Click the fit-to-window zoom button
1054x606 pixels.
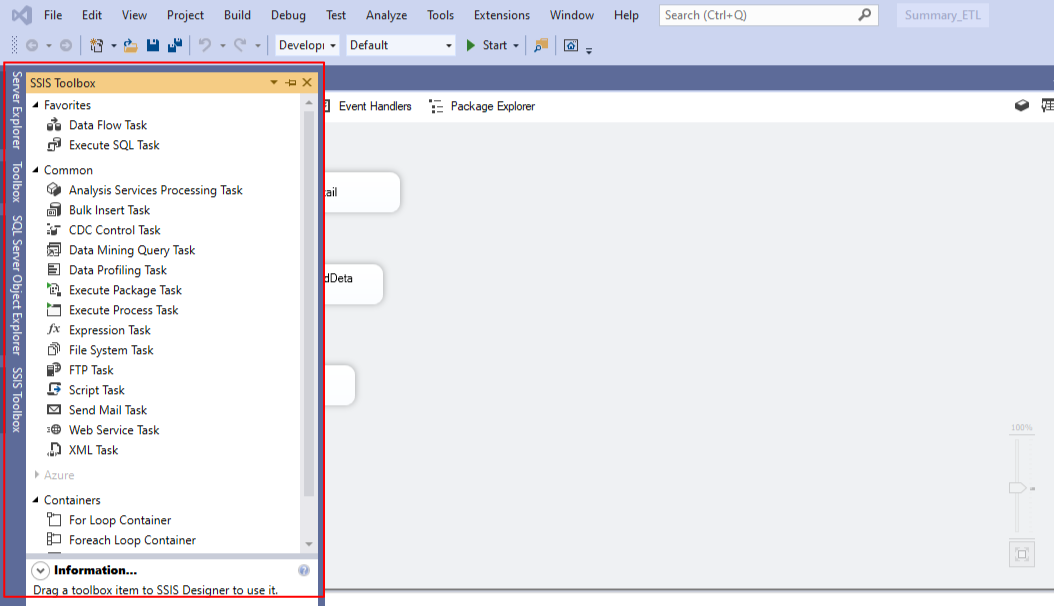[x=1022, y=554]
